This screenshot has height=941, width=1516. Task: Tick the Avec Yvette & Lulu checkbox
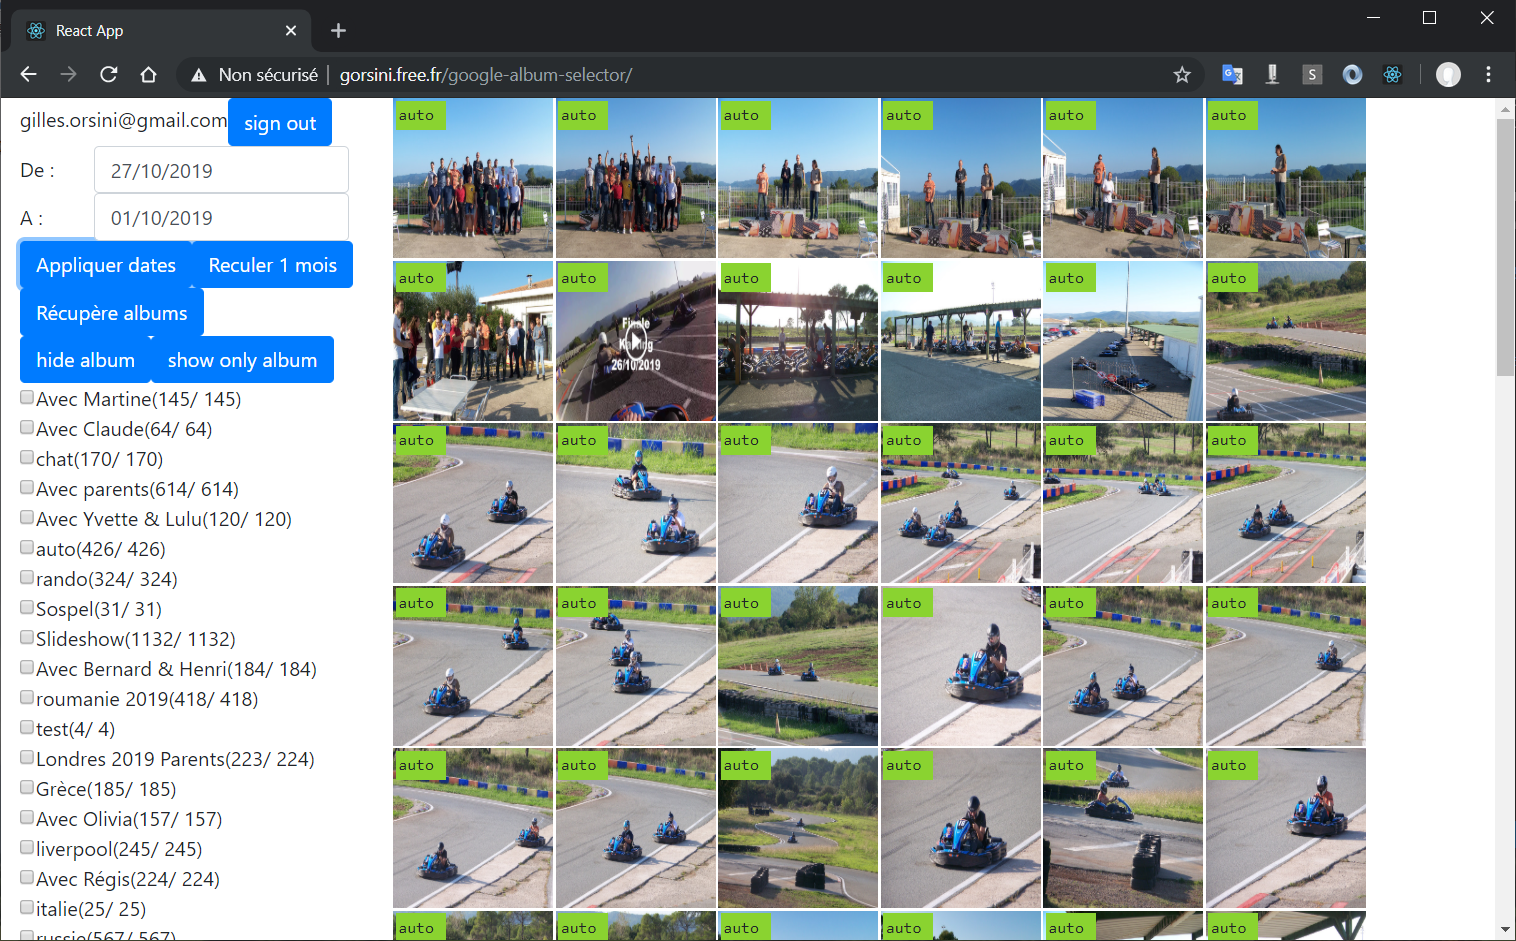[27, 517]
